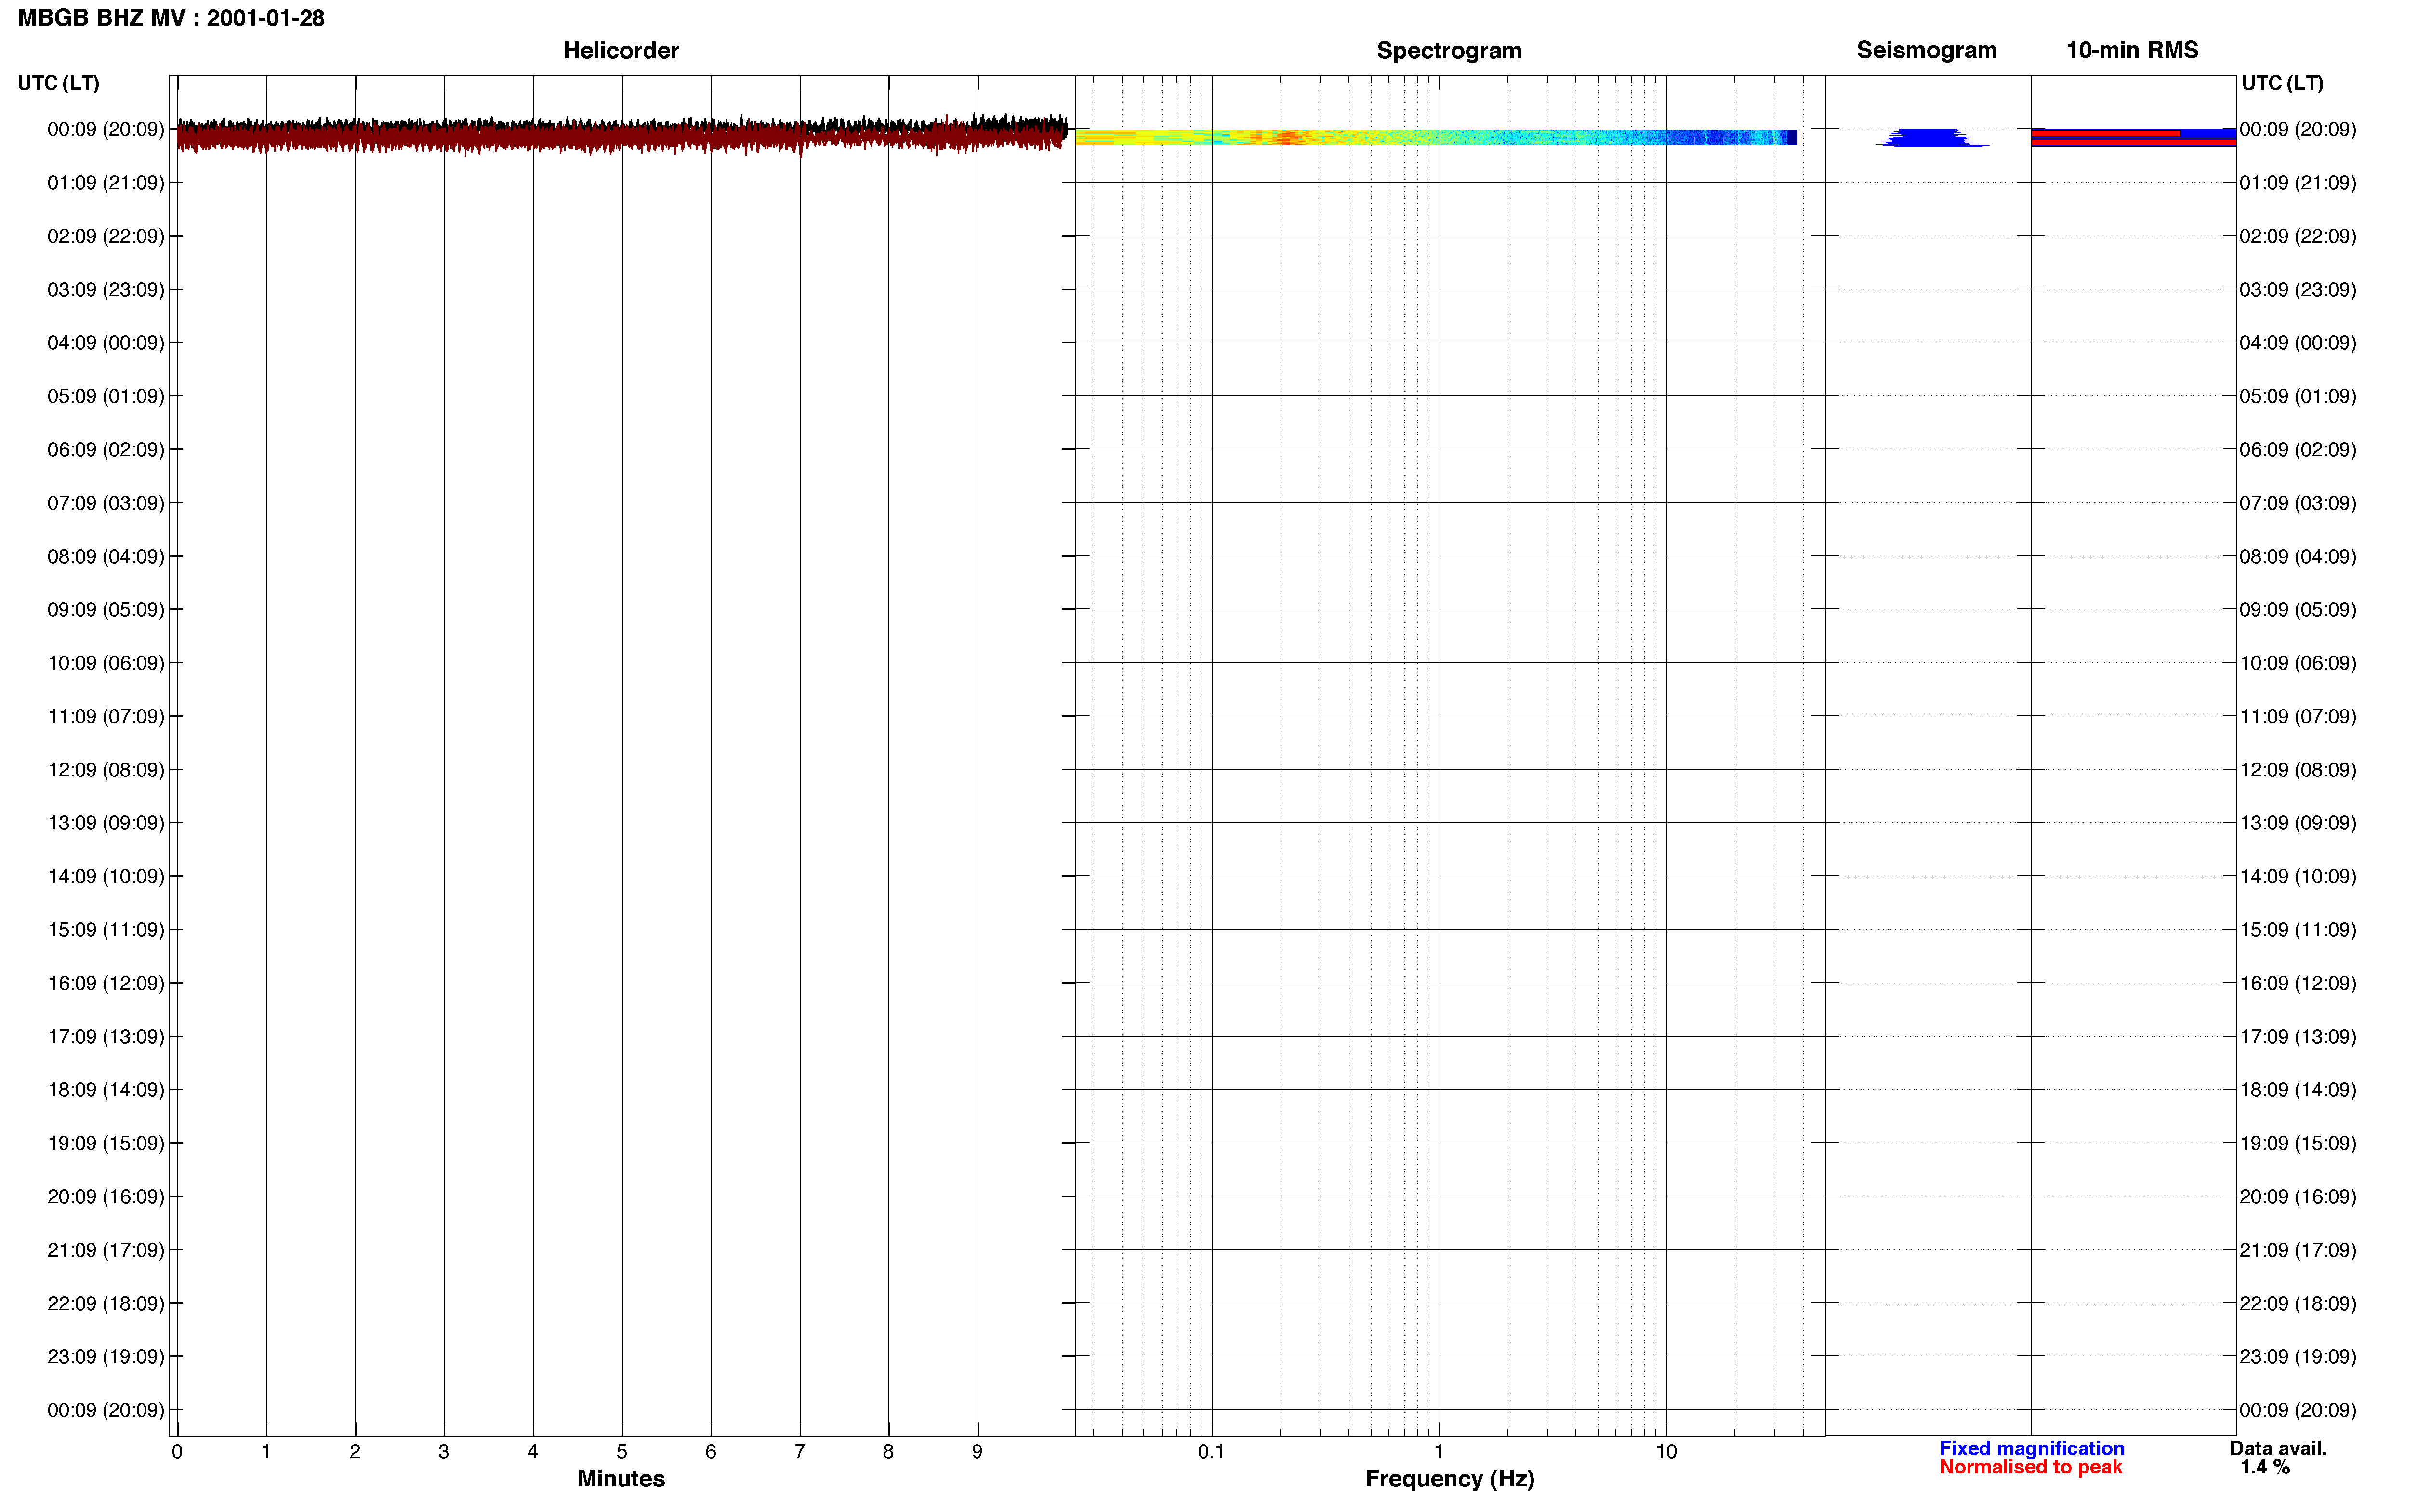Click the '8' tick on the Minutes axis
The image size is (2418, 1512).
tap(888, 1451)
